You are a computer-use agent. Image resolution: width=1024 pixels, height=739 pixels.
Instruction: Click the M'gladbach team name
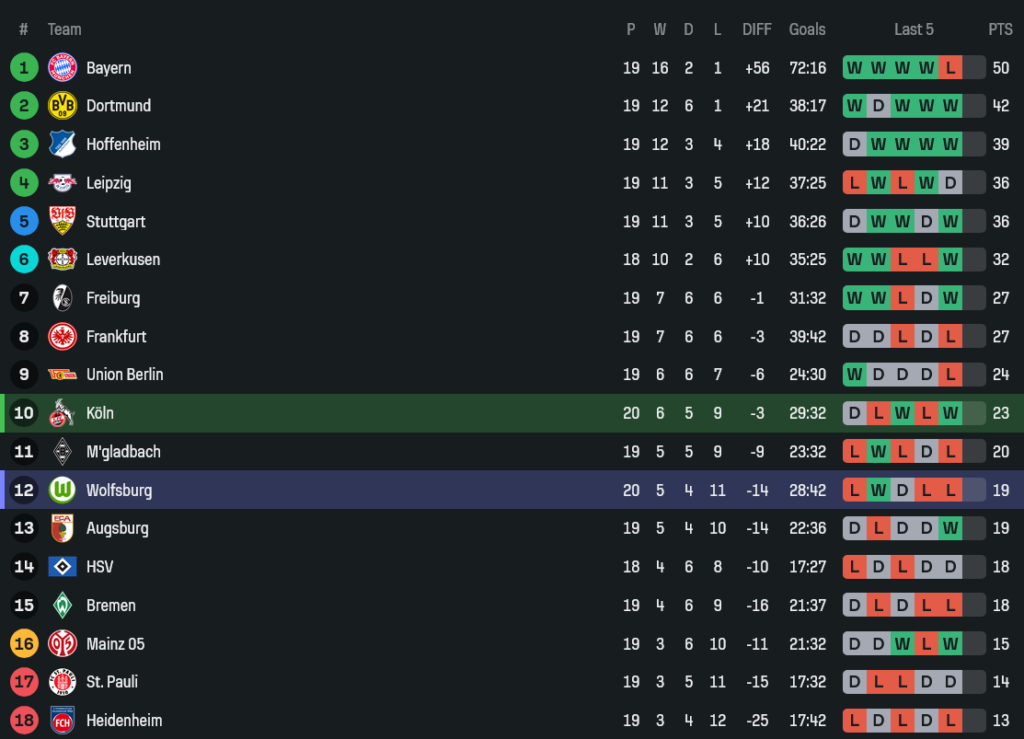(123, 452)
